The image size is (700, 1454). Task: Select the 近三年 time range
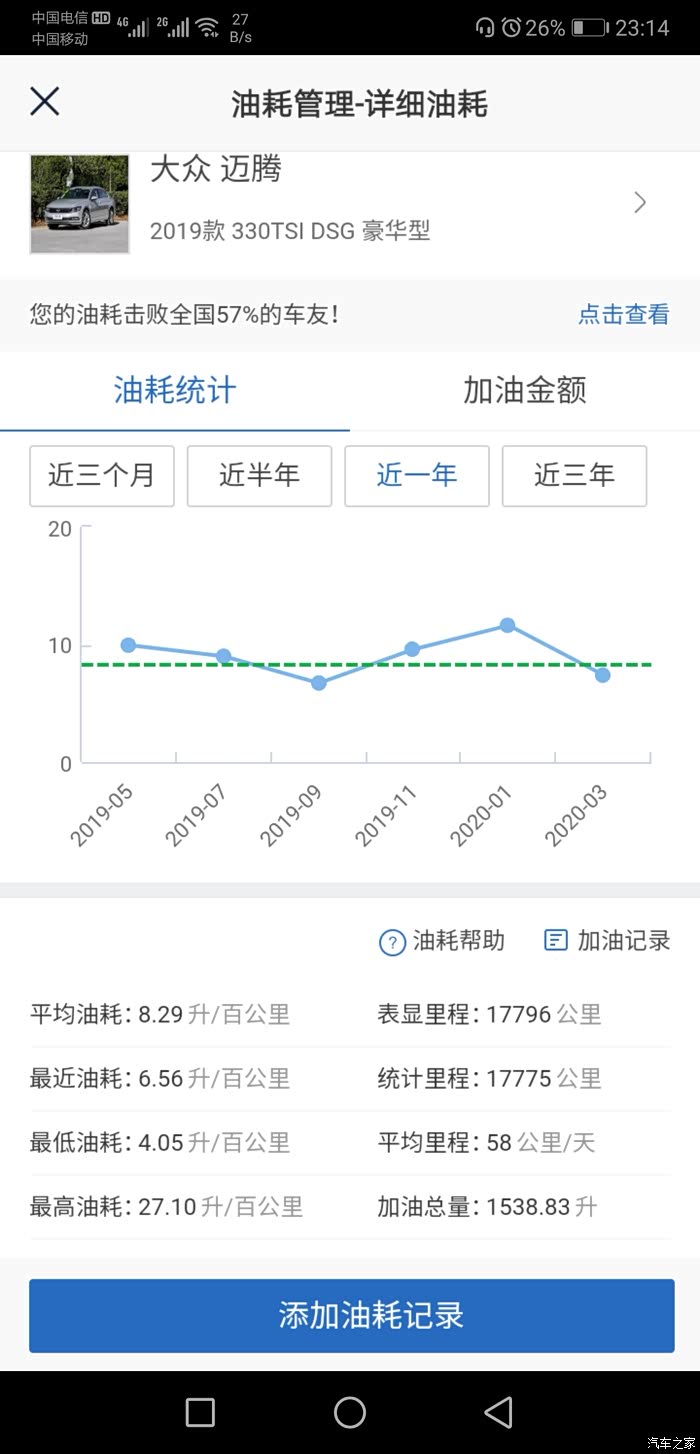click(x=574, y=476)
